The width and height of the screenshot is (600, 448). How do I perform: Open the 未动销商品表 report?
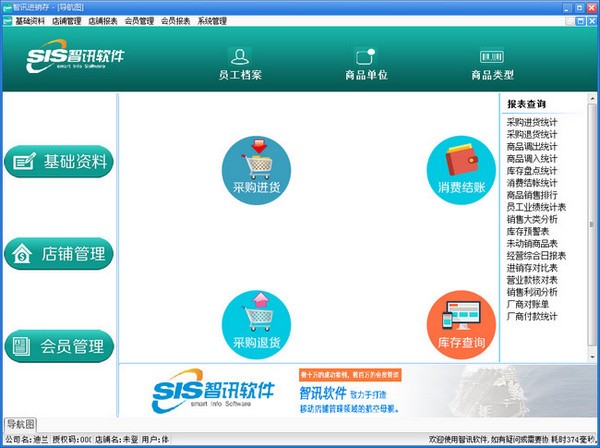tap(532, 244)
